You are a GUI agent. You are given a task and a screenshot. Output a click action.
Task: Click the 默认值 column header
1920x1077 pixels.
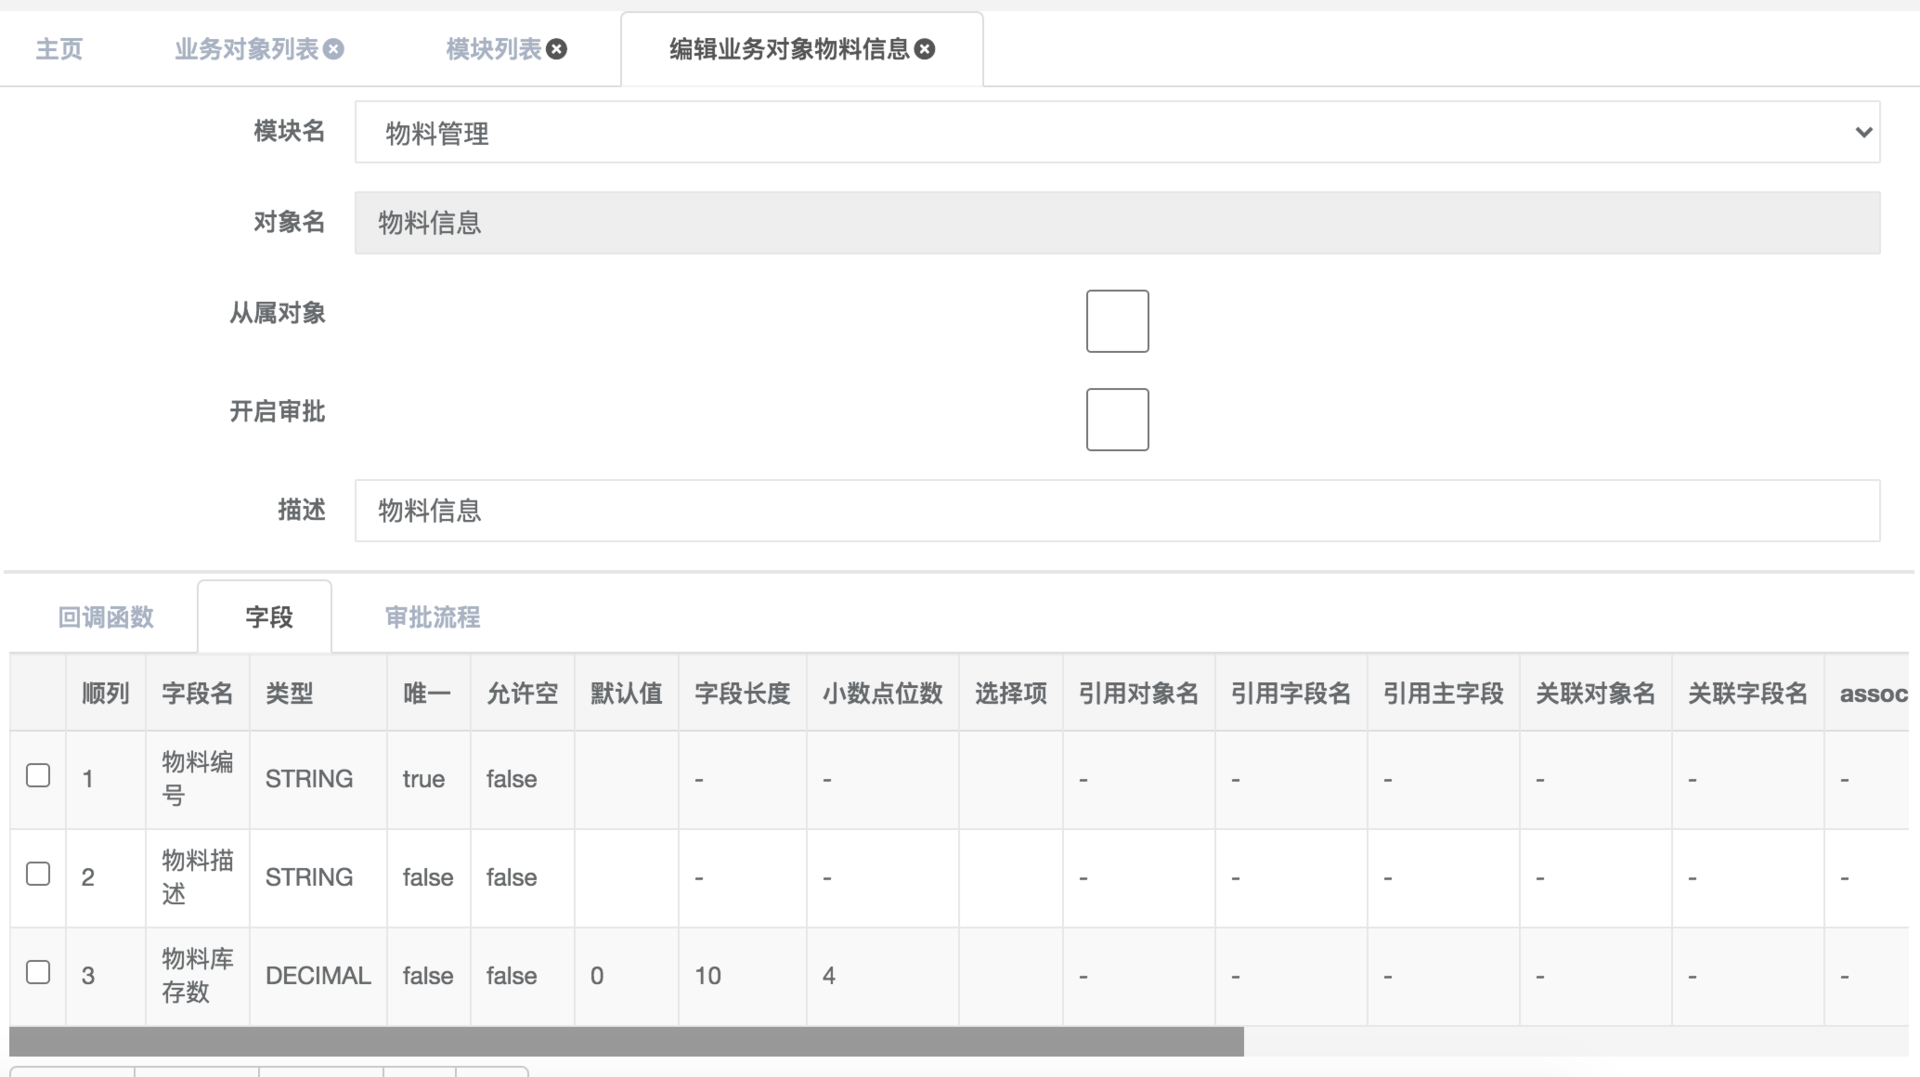626,693
